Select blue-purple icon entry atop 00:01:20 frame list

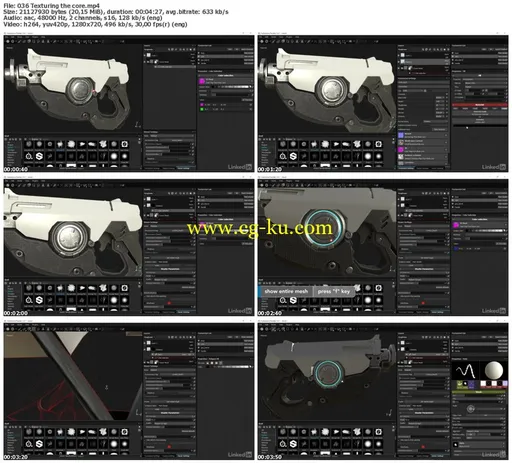click(401, 135)
